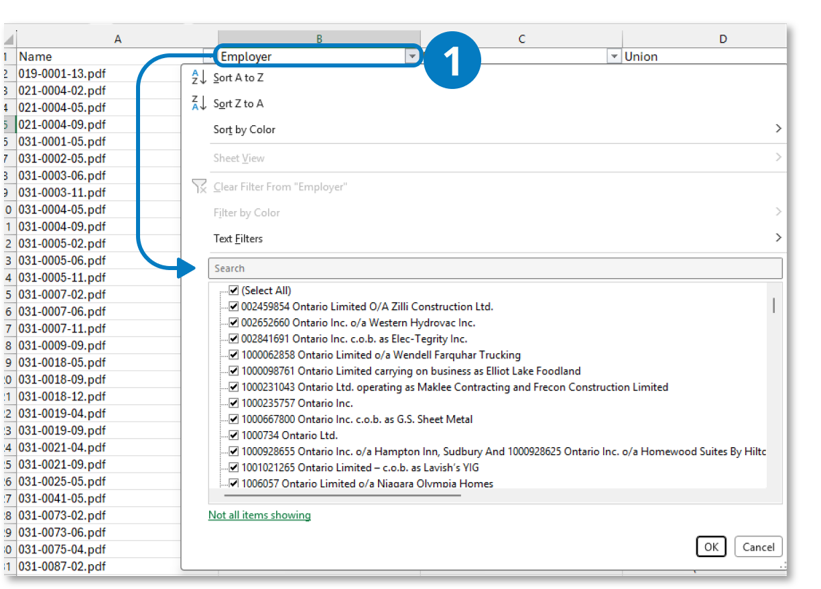The height and width of the screenshot is (589, 821).
Task: Click the Employer header cell text
Action: (x=246, y=57)
